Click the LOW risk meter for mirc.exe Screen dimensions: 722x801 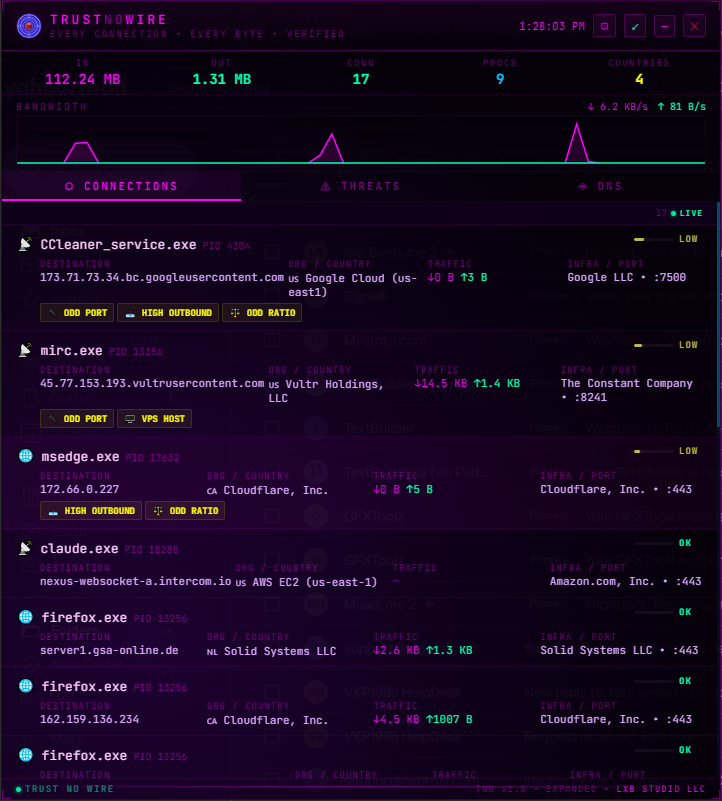point(666,345)
